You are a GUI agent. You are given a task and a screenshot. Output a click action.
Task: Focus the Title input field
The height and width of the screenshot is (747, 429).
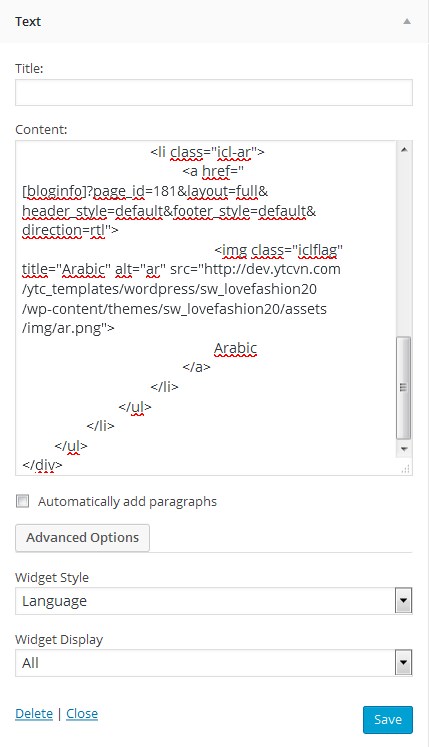(x=214, y=92)
